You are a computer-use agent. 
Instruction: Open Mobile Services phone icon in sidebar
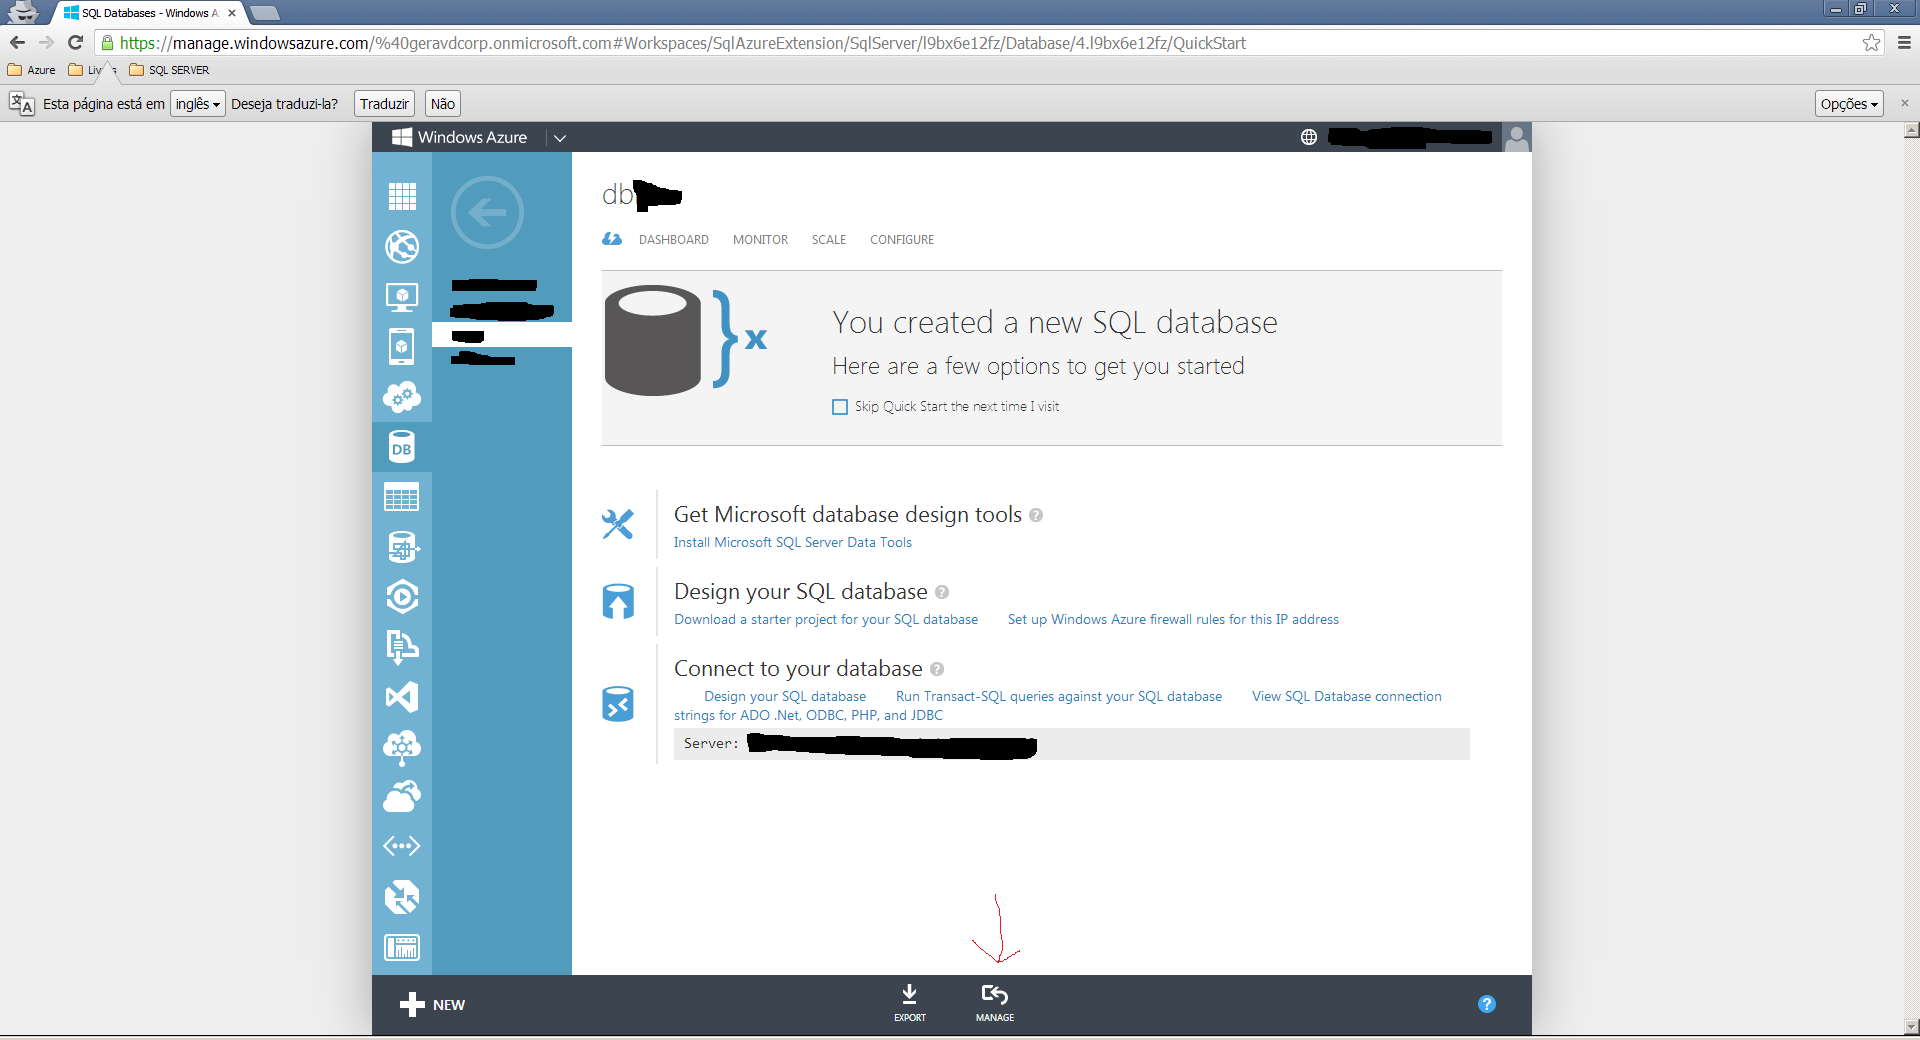pos(402,347)
